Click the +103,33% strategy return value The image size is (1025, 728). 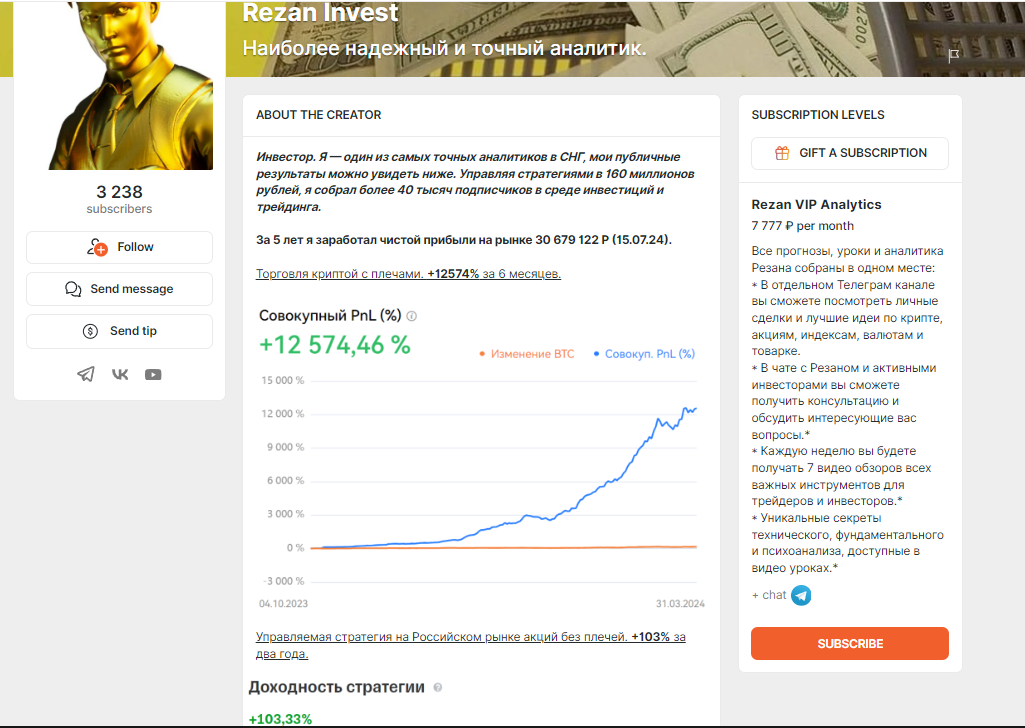click(x=280, y=719)
